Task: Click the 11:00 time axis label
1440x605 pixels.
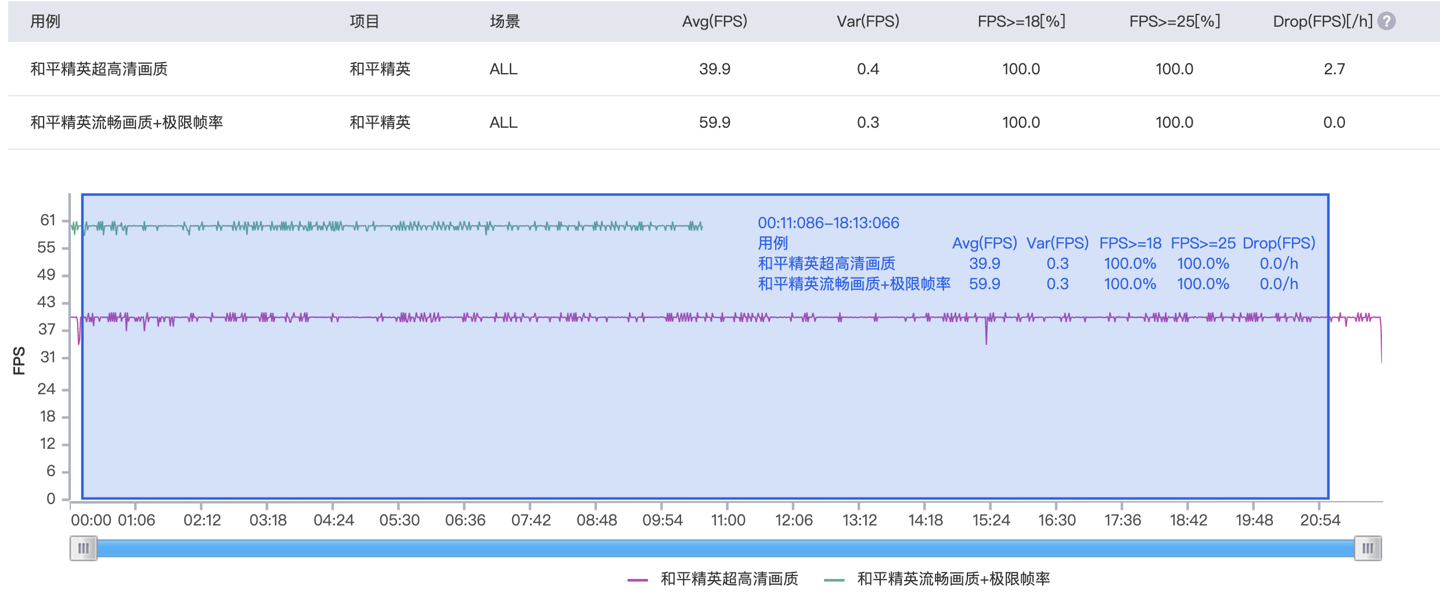Action: [x=728, y=520]
